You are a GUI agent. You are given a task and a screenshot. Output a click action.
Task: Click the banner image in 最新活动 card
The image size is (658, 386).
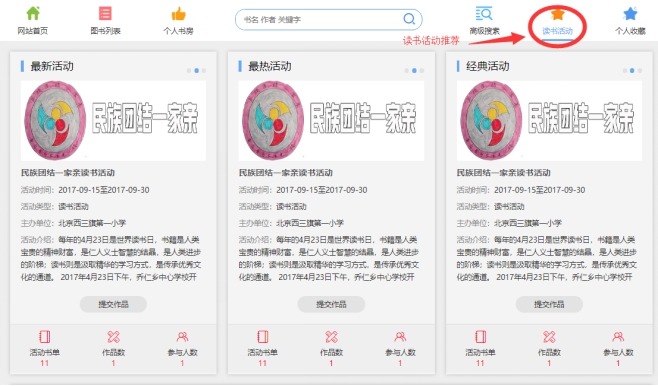[113, 120]
